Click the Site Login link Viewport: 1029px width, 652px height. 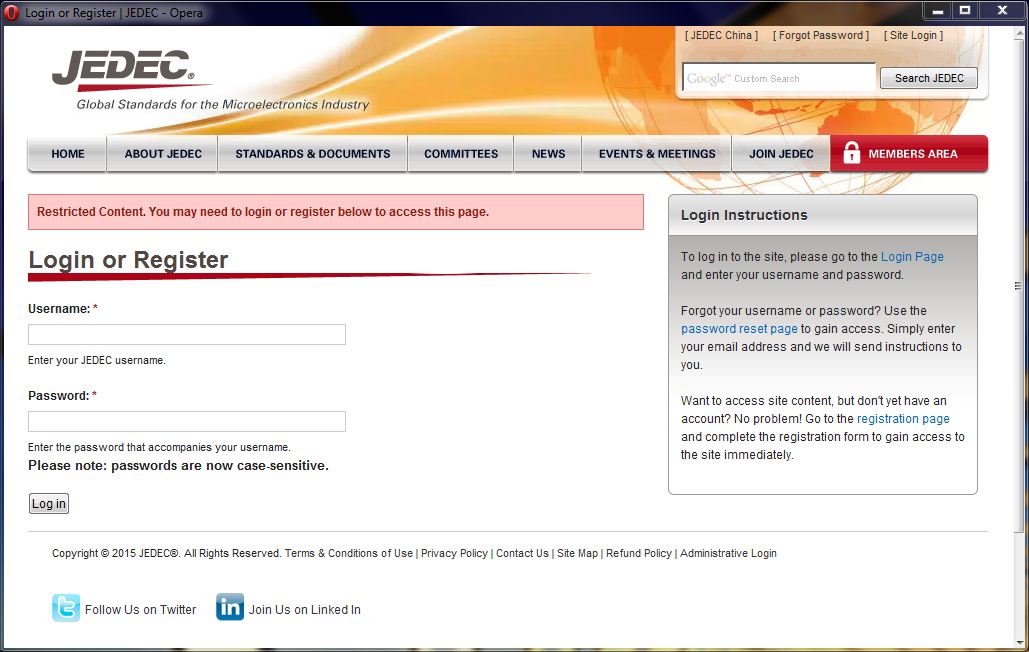coord(913,35)
